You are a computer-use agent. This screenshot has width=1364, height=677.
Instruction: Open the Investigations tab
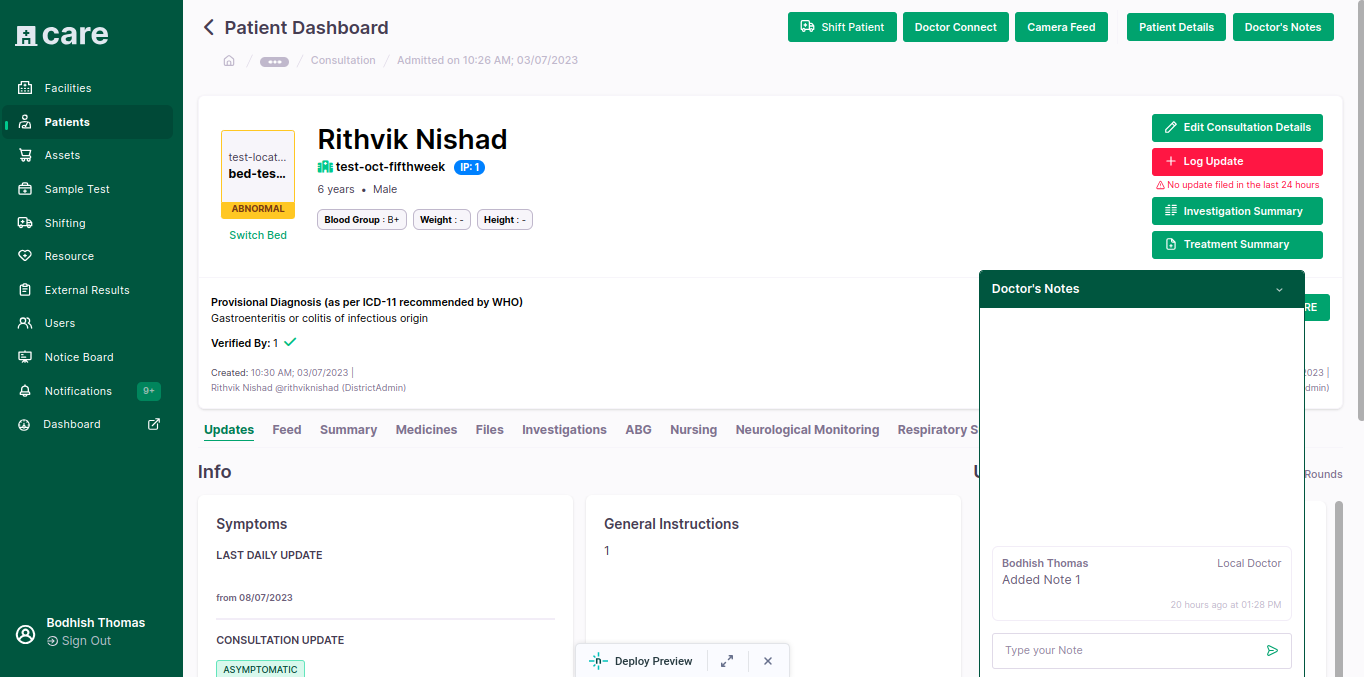pos(564,430)
